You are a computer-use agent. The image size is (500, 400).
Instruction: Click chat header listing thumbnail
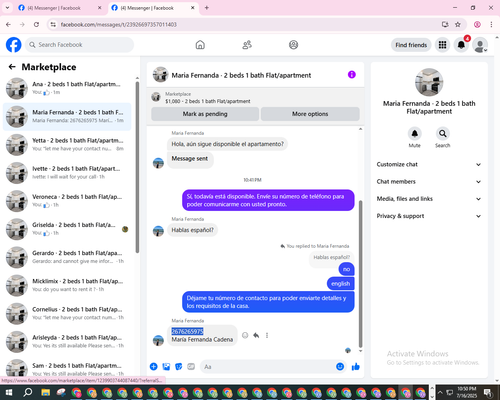[x=160, y=75]
